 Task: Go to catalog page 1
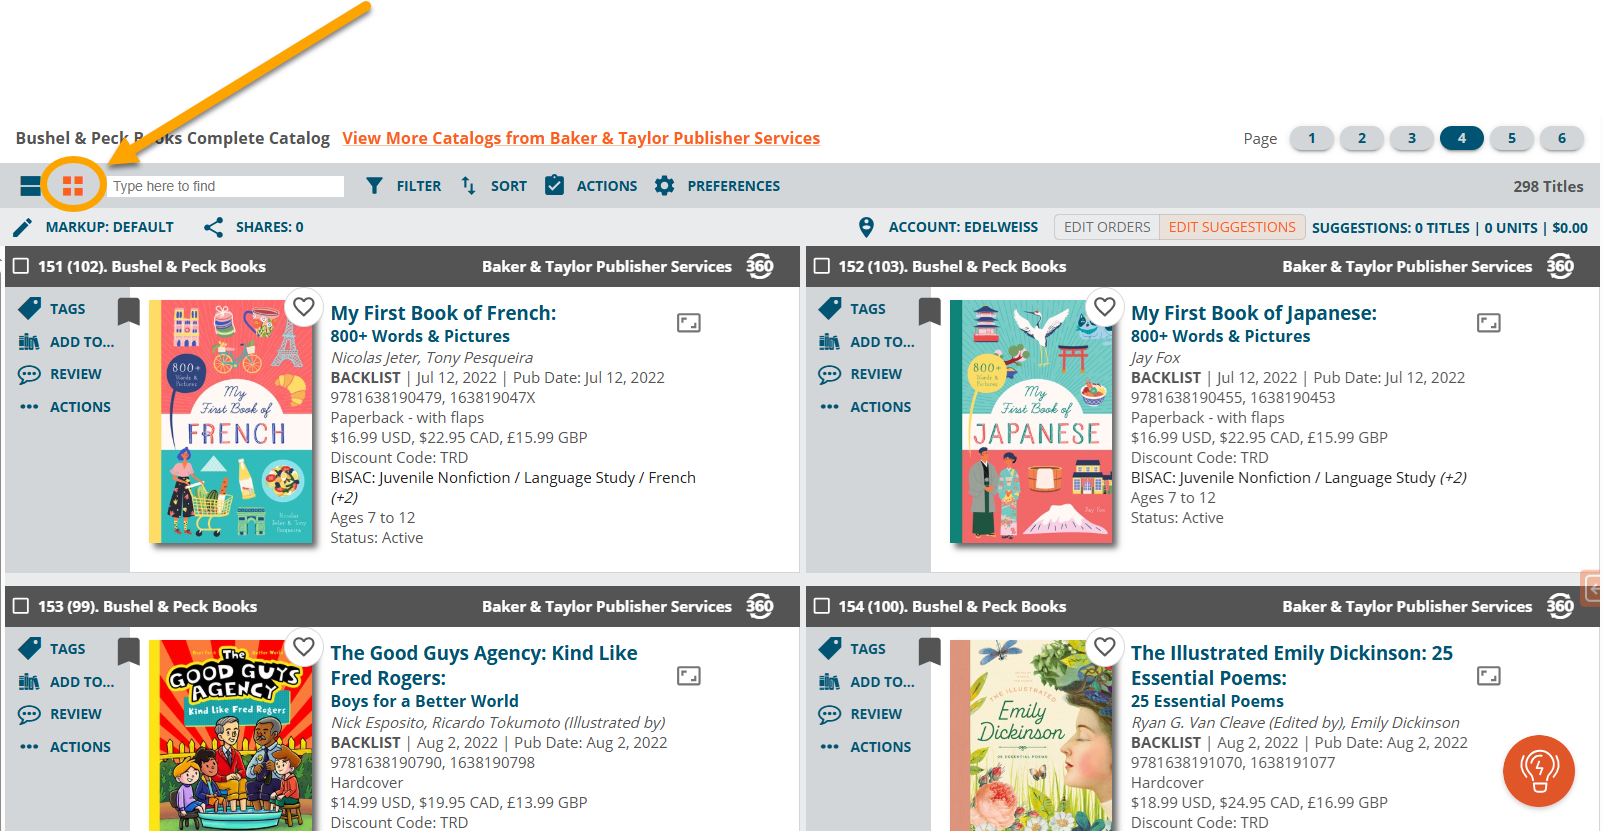coord(1312,138)
